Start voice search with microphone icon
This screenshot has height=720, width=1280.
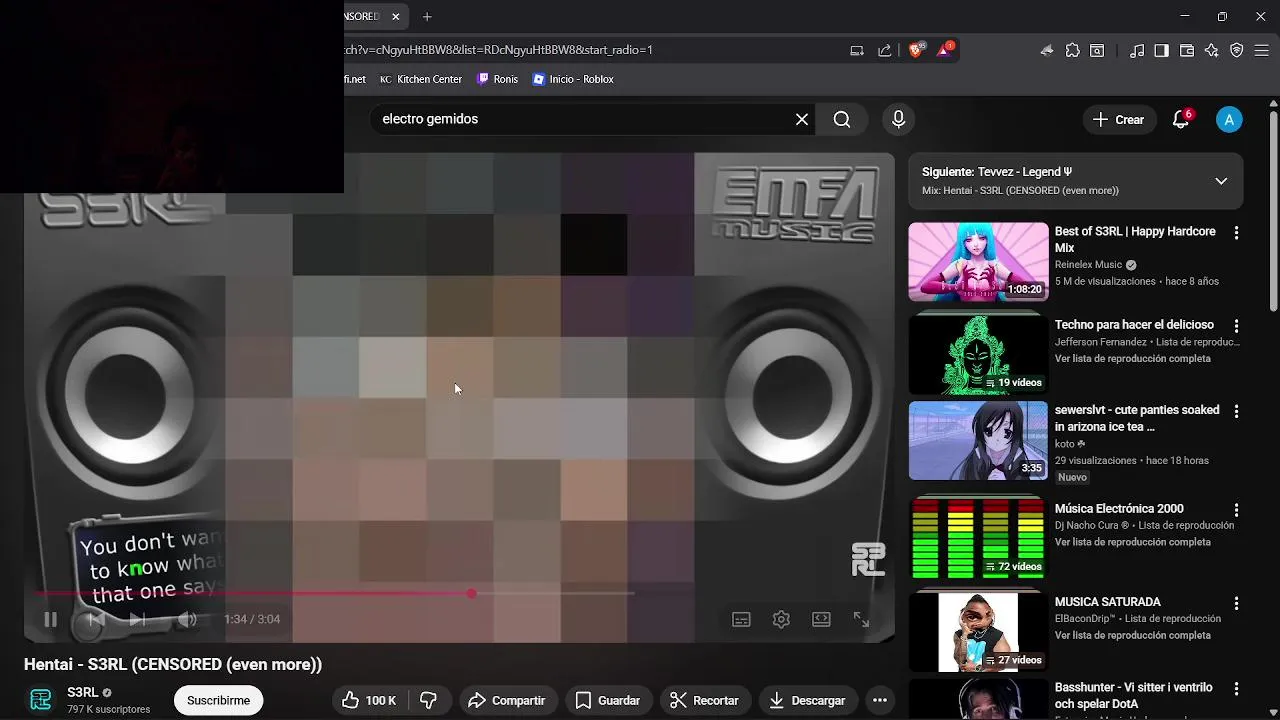(x=898, y=119)
